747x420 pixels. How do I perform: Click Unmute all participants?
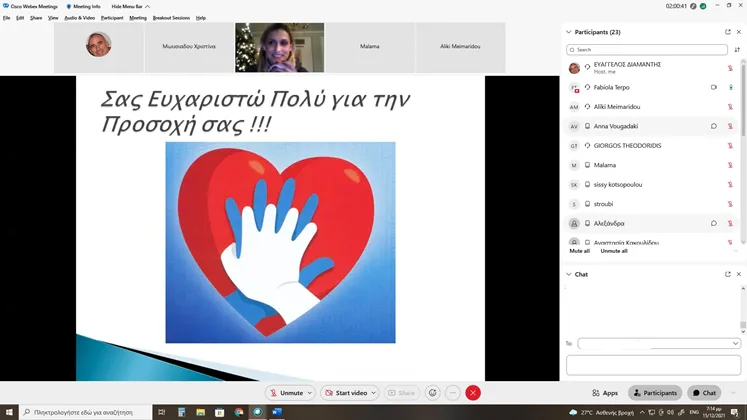(x=614, y=251)
